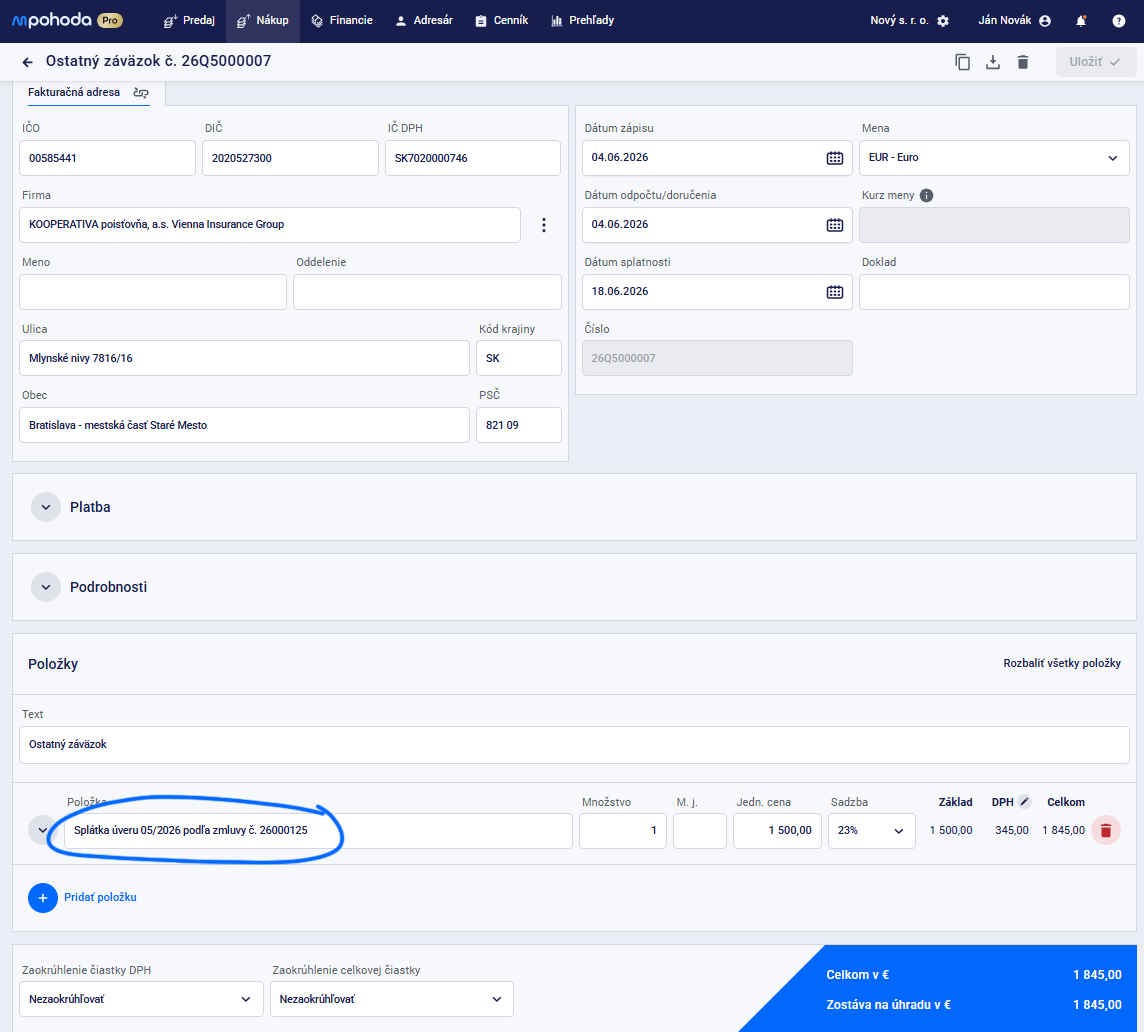Click Rozbaliť všetky položky
Screen dimensions: 1144x1032
click(1062, 663)
